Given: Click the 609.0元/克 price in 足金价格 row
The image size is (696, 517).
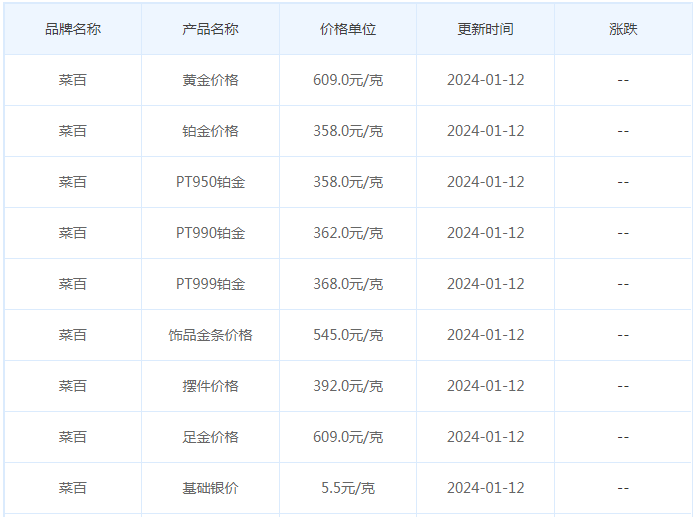Looking at the screenshot, I should [x=348, y=438].
